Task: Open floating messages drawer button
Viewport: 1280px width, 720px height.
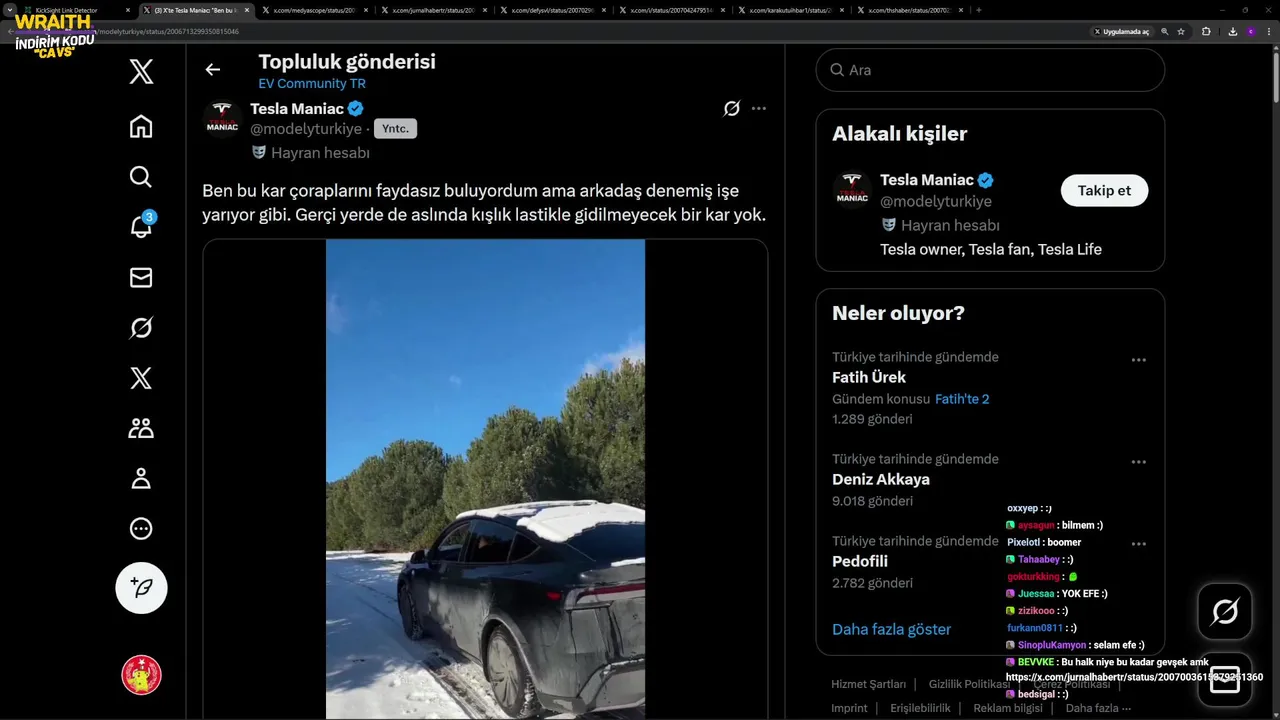Action: [1225, 679]
